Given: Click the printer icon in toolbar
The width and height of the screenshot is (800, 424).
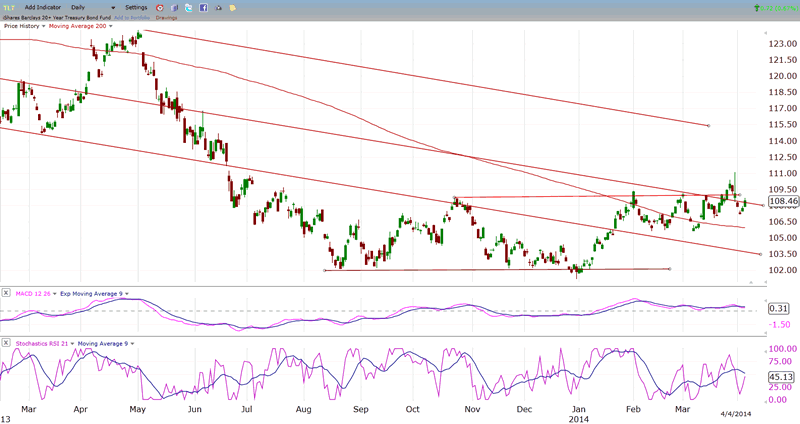Looking at the screenshot, I should [x=218, y=7].
